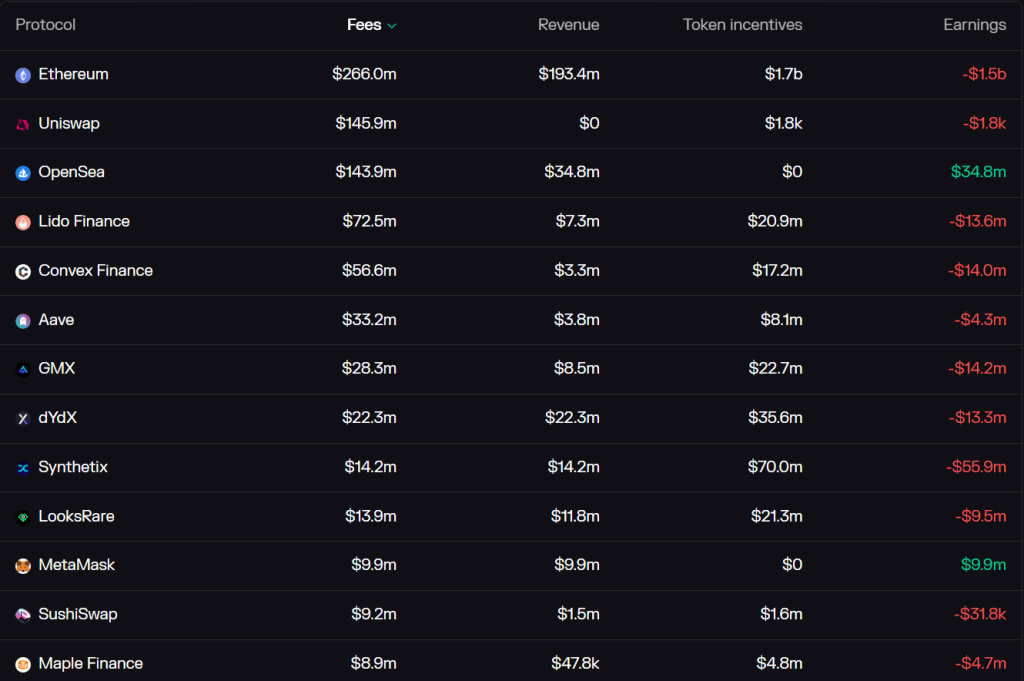Sort table by Revenue column

568,25
